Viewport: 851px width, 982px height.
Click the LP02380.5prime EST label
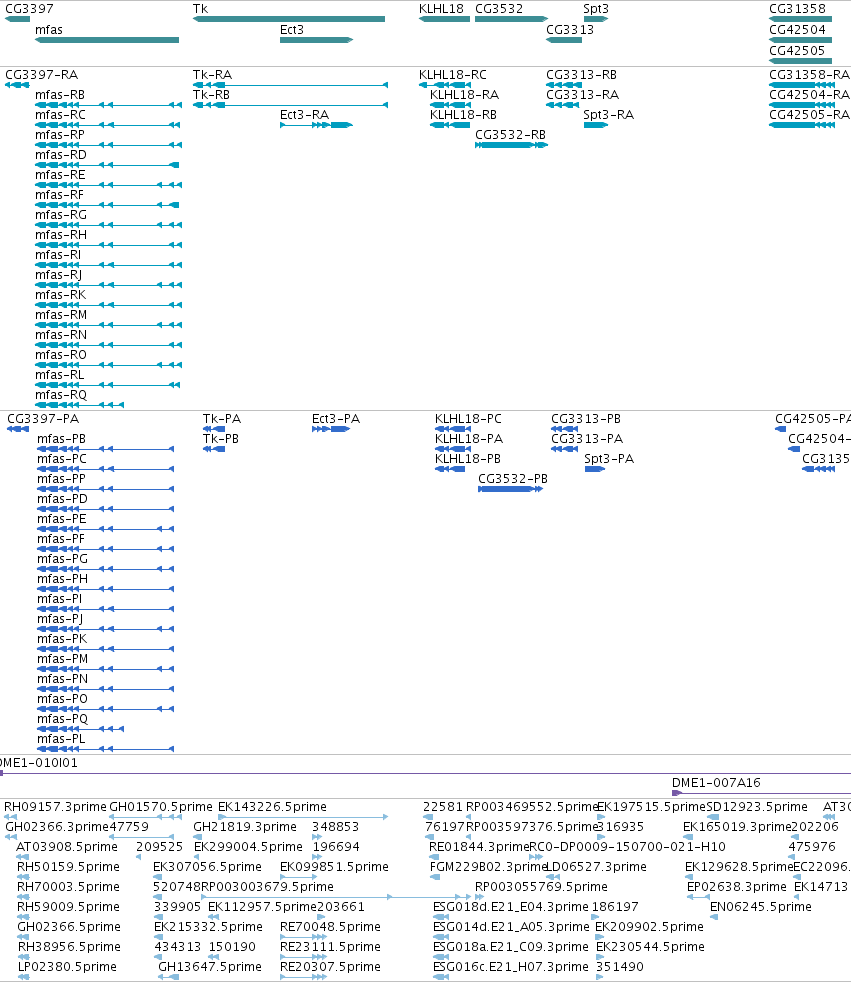67,966
